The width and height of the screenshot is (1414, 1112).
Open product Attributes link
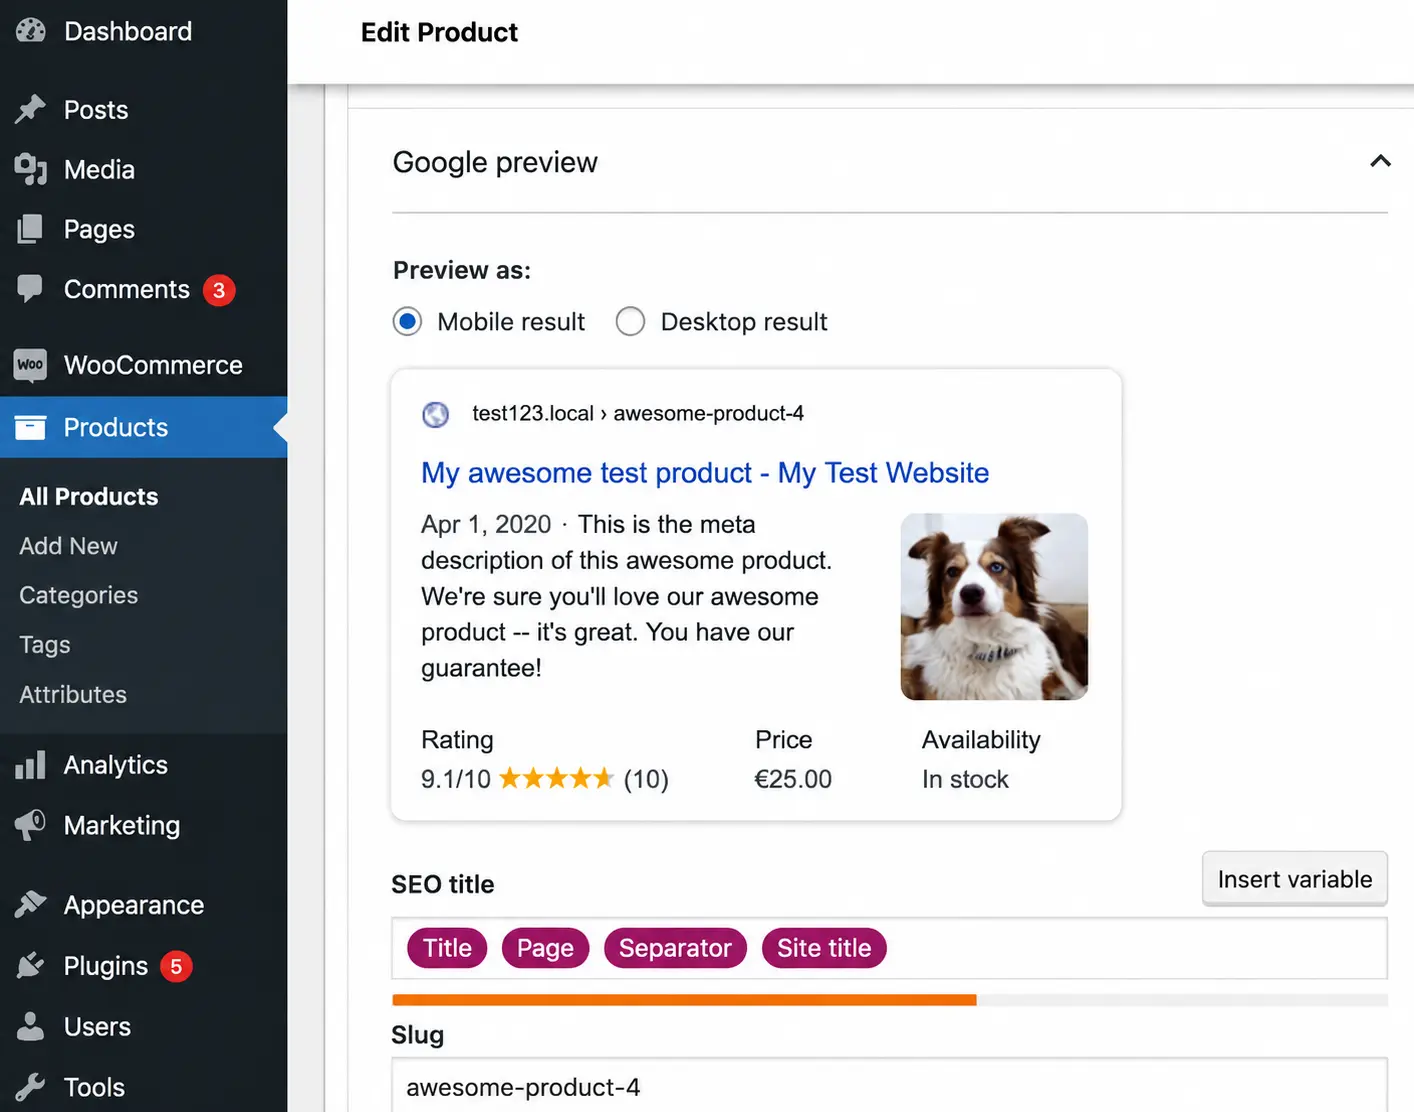[73, 695]
